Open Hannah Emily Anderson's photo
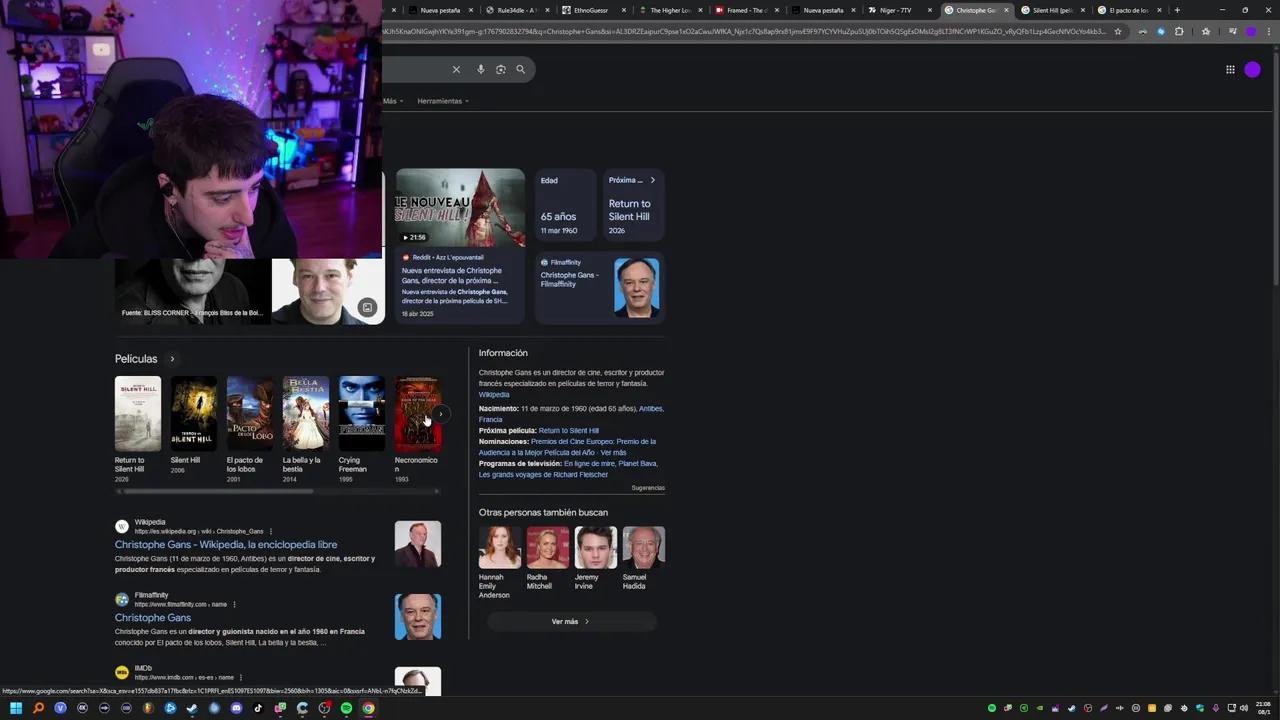 pos(500,548)
